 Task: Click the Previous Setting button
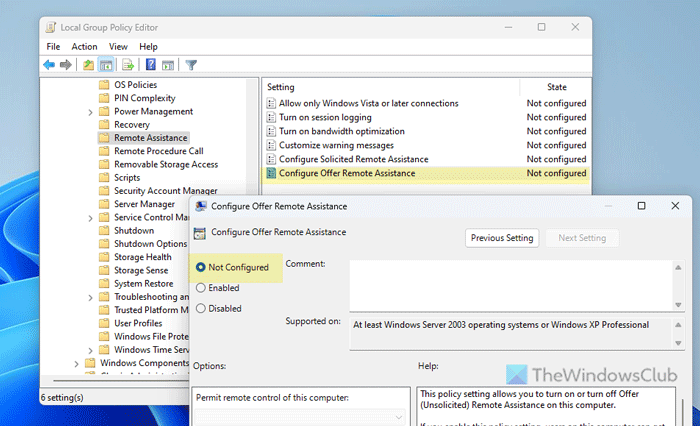[x=501, y=238]
